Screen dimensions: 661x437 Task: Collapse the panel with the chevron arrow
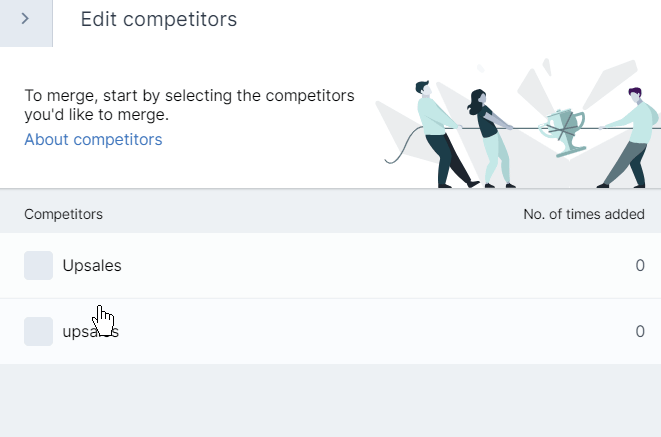click(26, 19)
